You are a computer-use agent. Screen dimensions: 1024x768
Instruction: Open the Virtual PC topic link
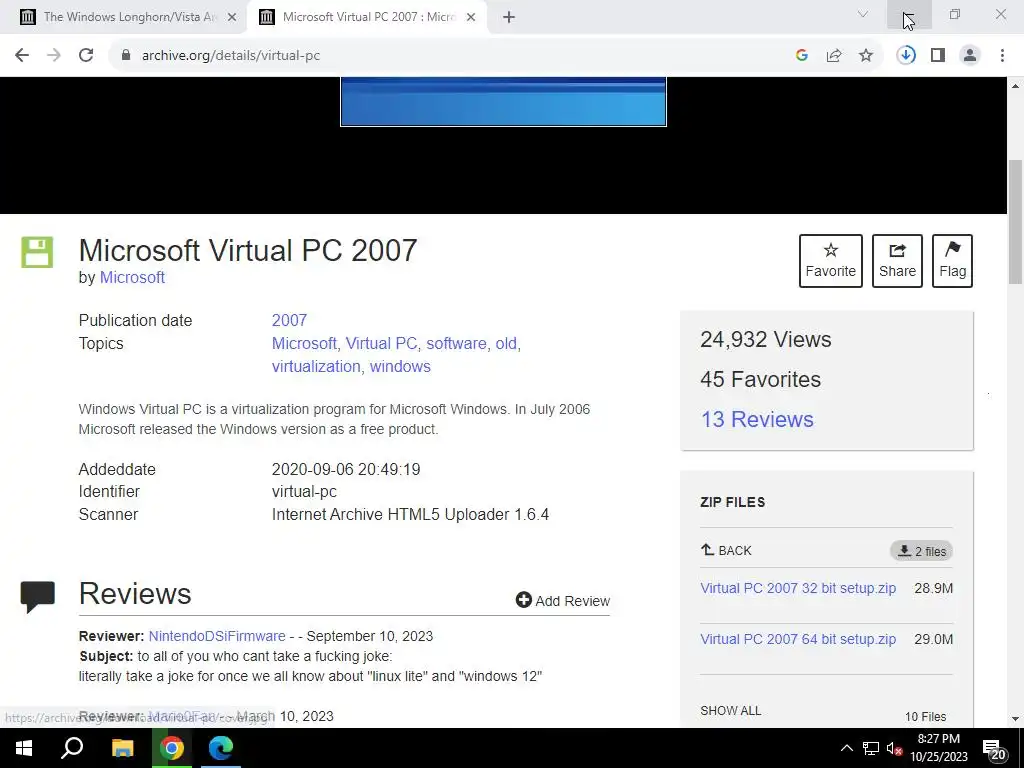coord(381,344)
